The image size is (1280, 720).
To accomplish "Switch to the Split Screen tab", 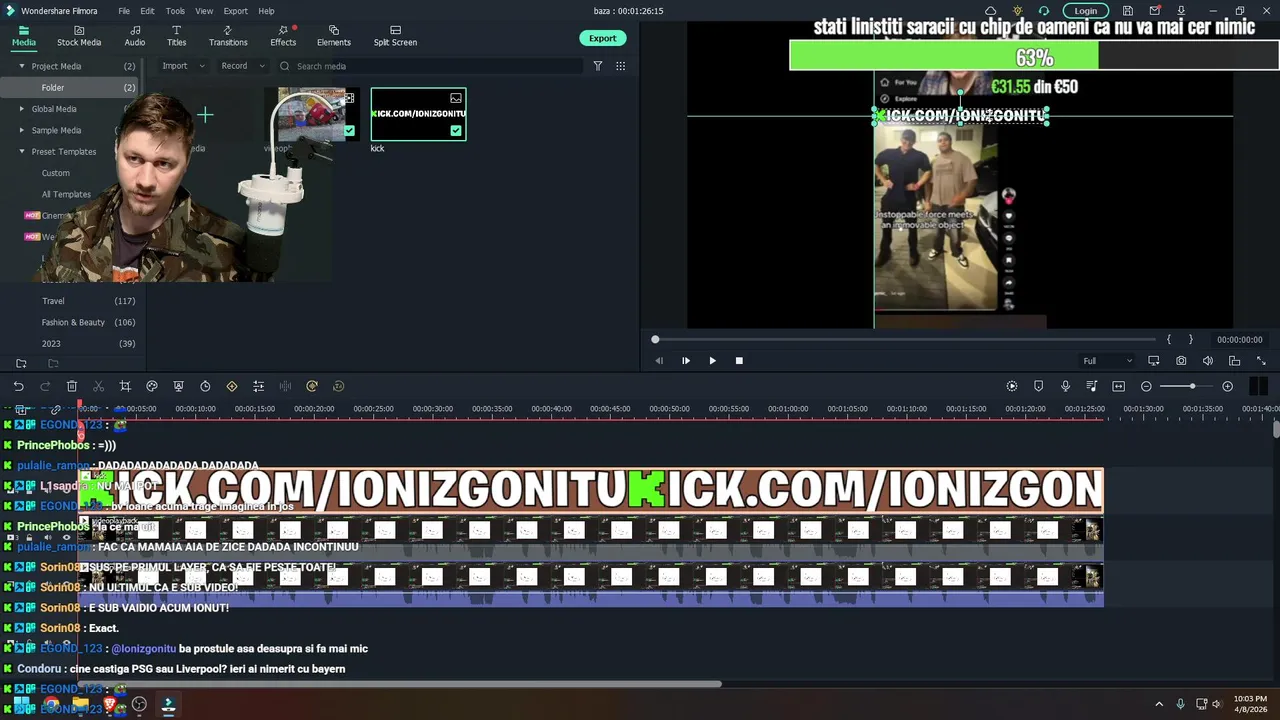I will [395, 36].
